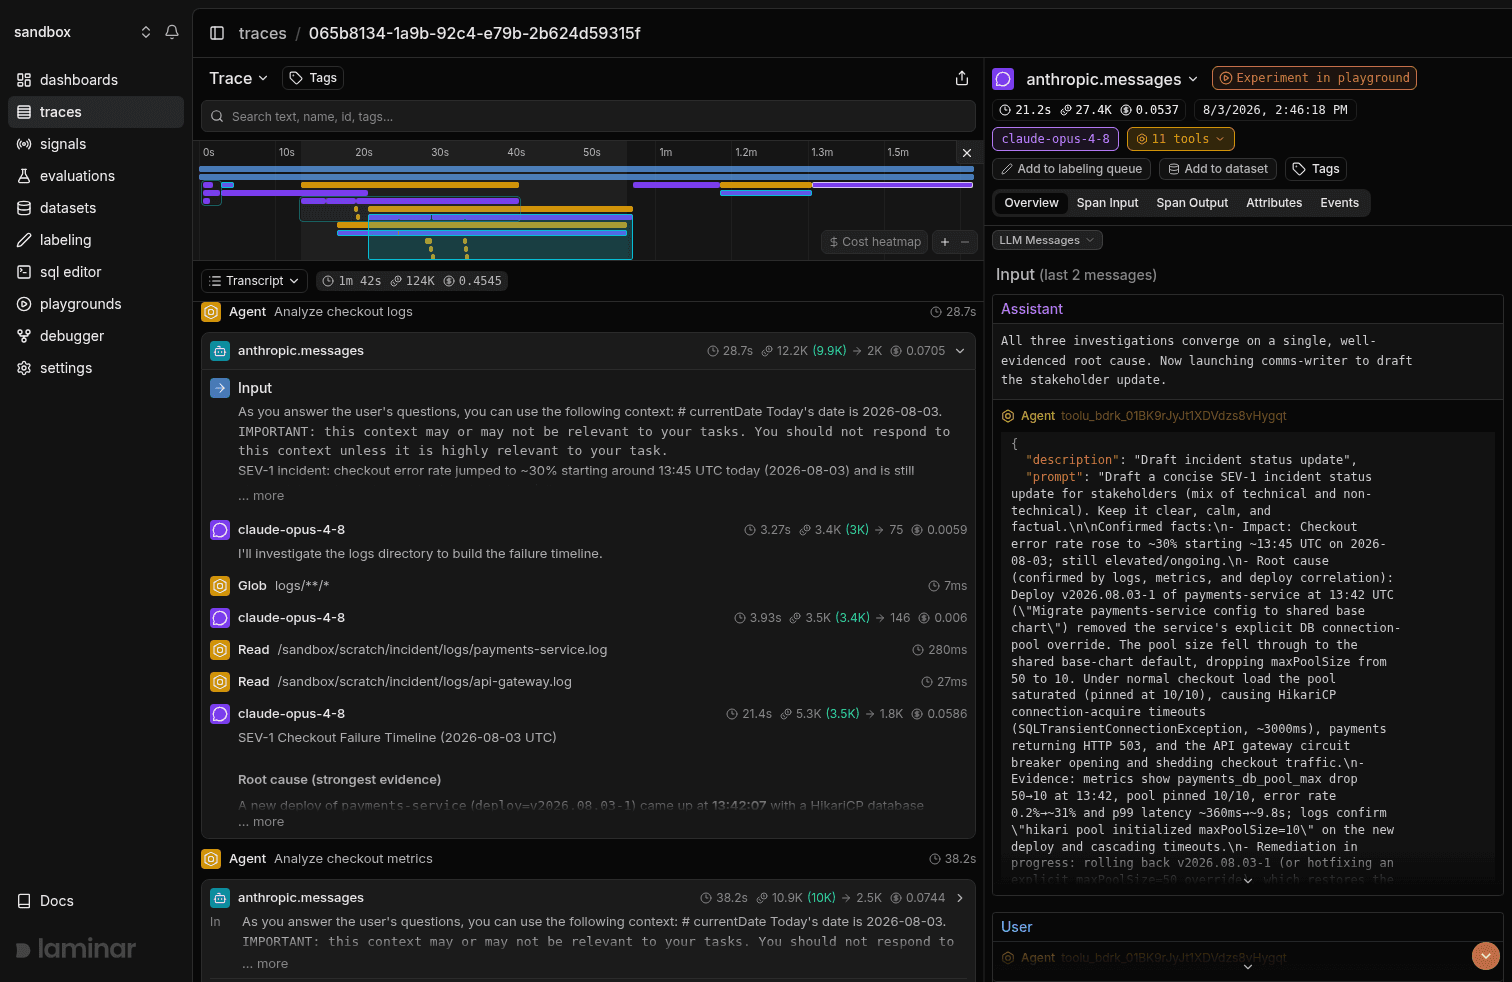Toggle the sidebar panel icon
Image resolution: width=1512 pixels, height=982 pixels.
217,33
